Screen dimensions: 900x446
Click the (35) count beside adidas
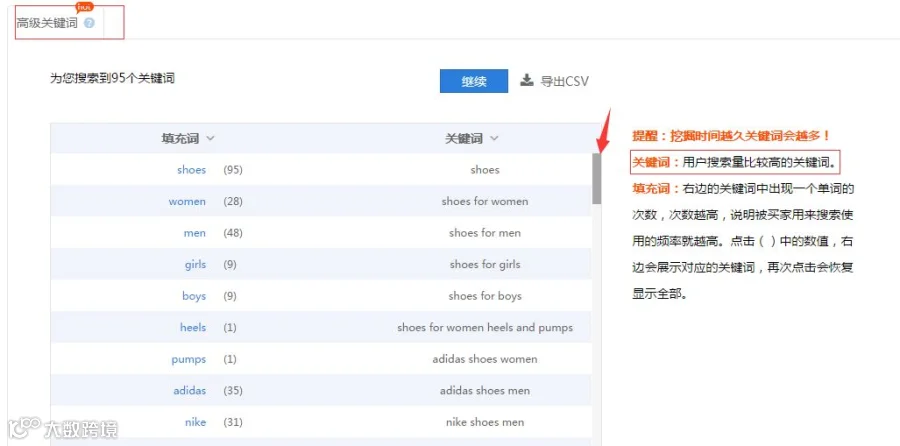[233, 391]
